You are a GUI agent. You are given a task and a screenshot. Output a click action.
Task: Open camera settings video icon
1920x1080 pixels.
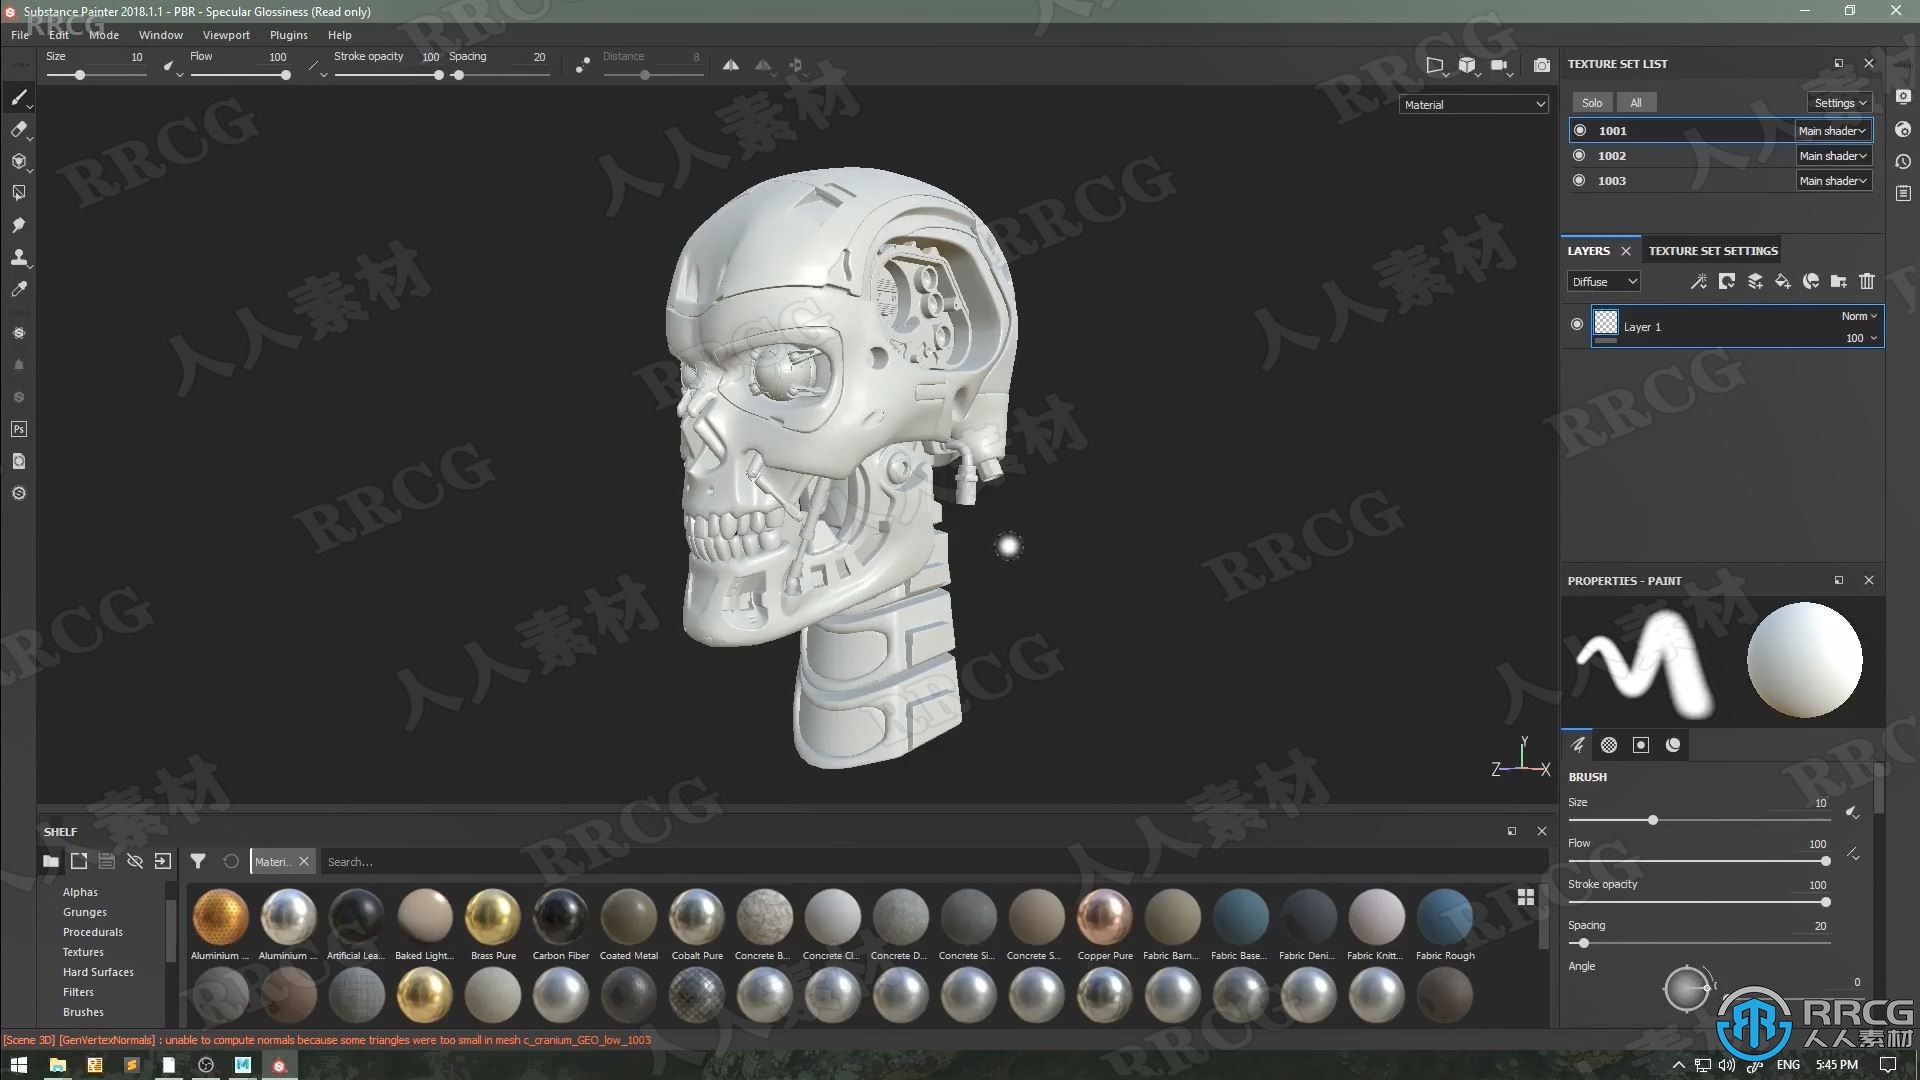coord(1499,65)
